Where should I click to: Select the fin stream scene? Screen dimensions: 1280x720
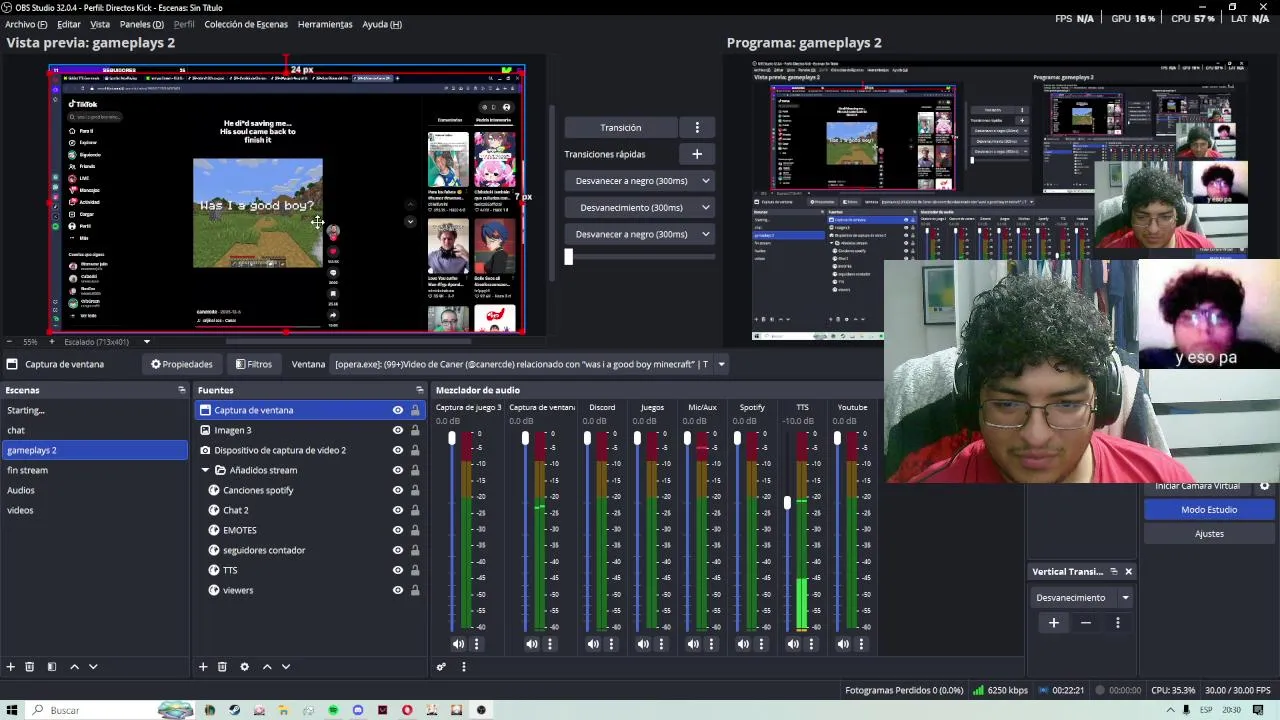(94, 470)
